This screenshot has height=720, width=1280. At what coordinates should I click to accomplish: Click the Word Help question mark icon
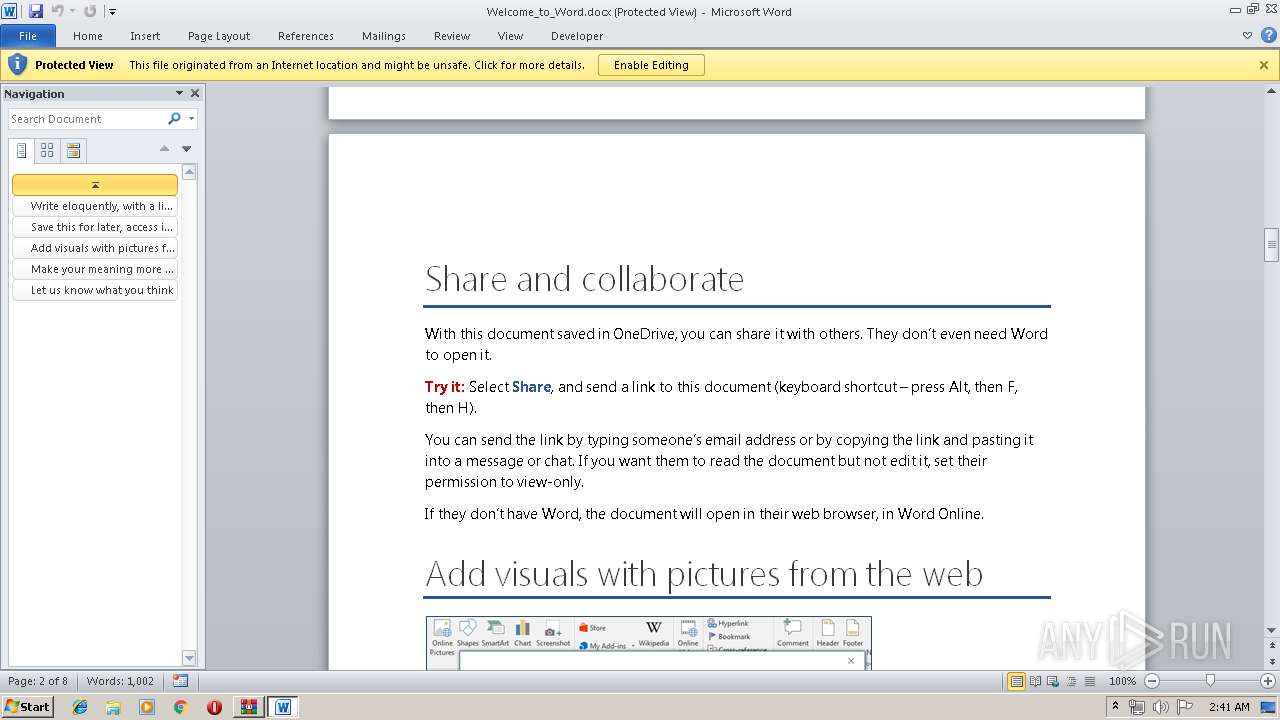(x=1268, y=35)
